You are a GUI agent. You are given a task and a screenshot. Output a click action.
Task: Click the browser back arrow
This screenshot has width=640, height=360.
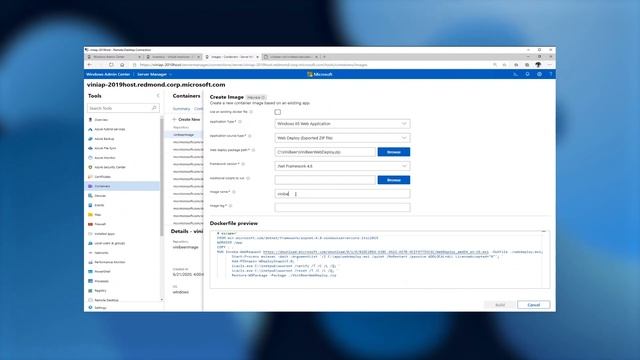pos(90,64)
